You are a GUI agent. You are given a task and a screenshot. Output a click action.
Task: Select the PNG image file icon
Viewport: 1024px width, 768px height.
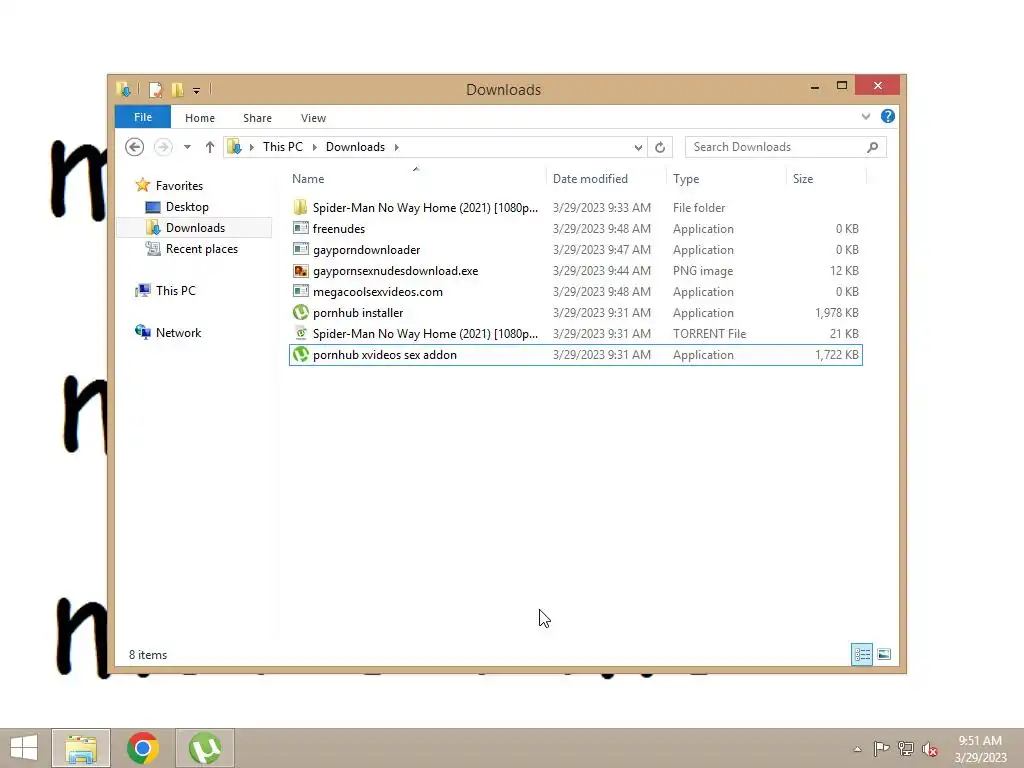click(x=300, y=271)
